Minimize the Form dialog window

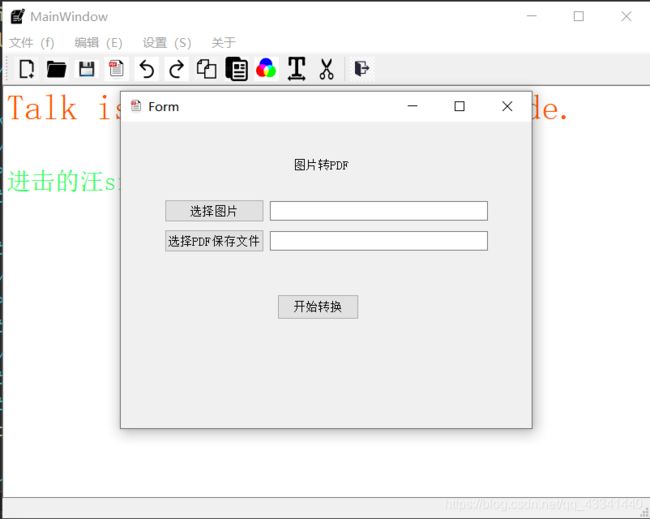point(412,106)
